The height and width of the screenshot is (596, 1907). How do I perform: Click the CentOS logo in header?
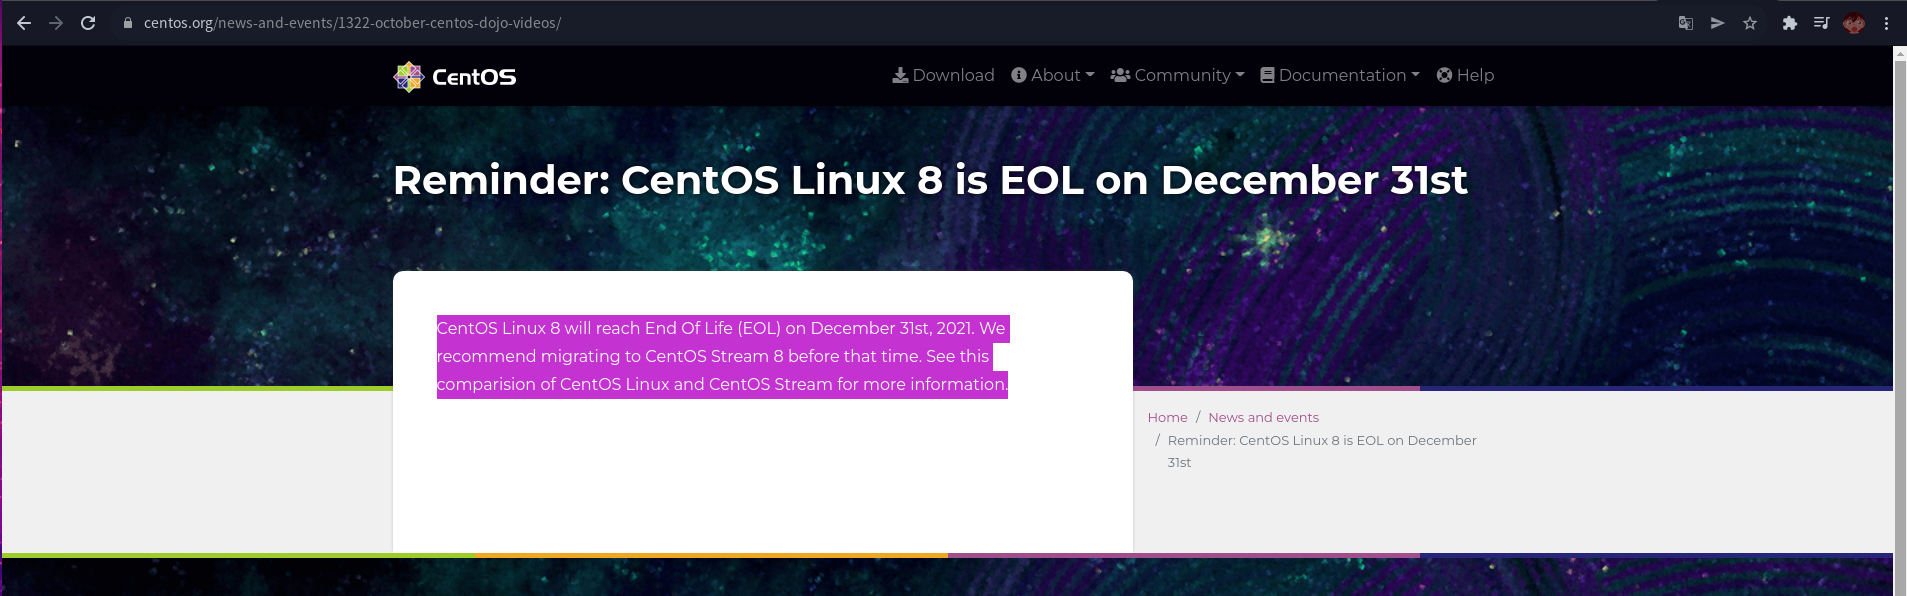pos(455,77)
